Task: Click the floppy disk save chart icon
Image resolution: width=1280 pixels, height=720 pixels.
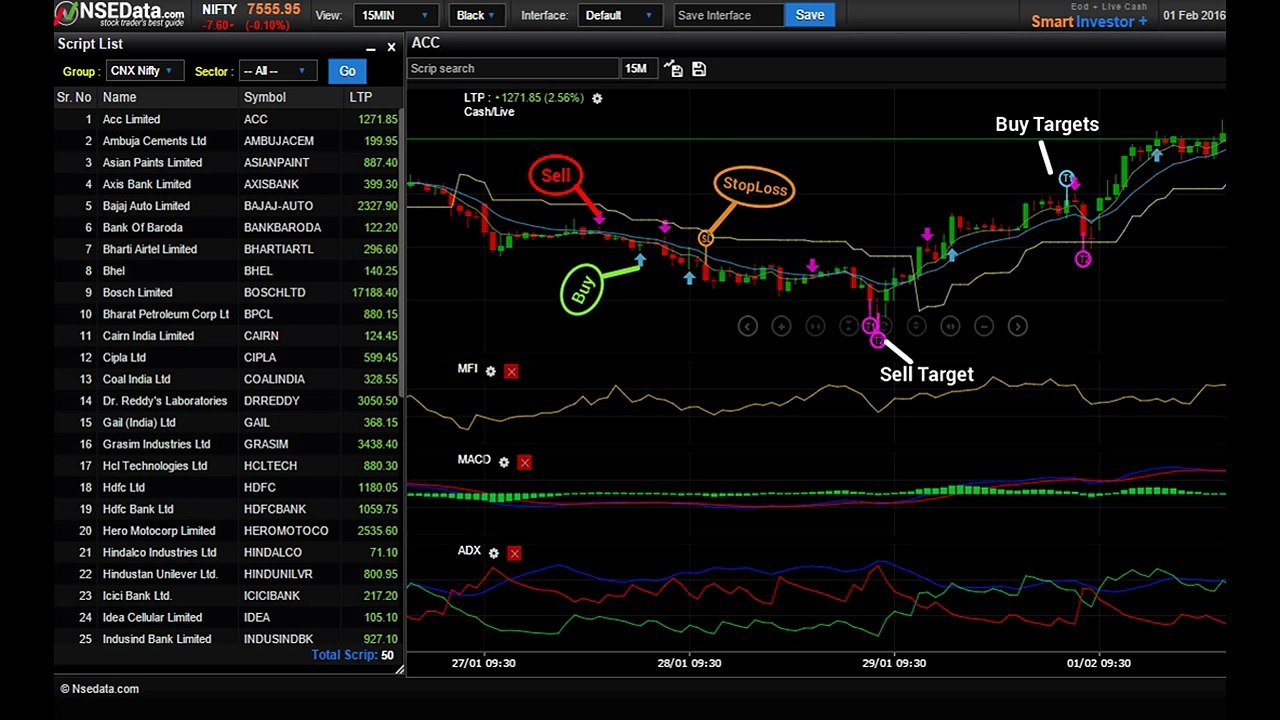Action: pos(699,69)
